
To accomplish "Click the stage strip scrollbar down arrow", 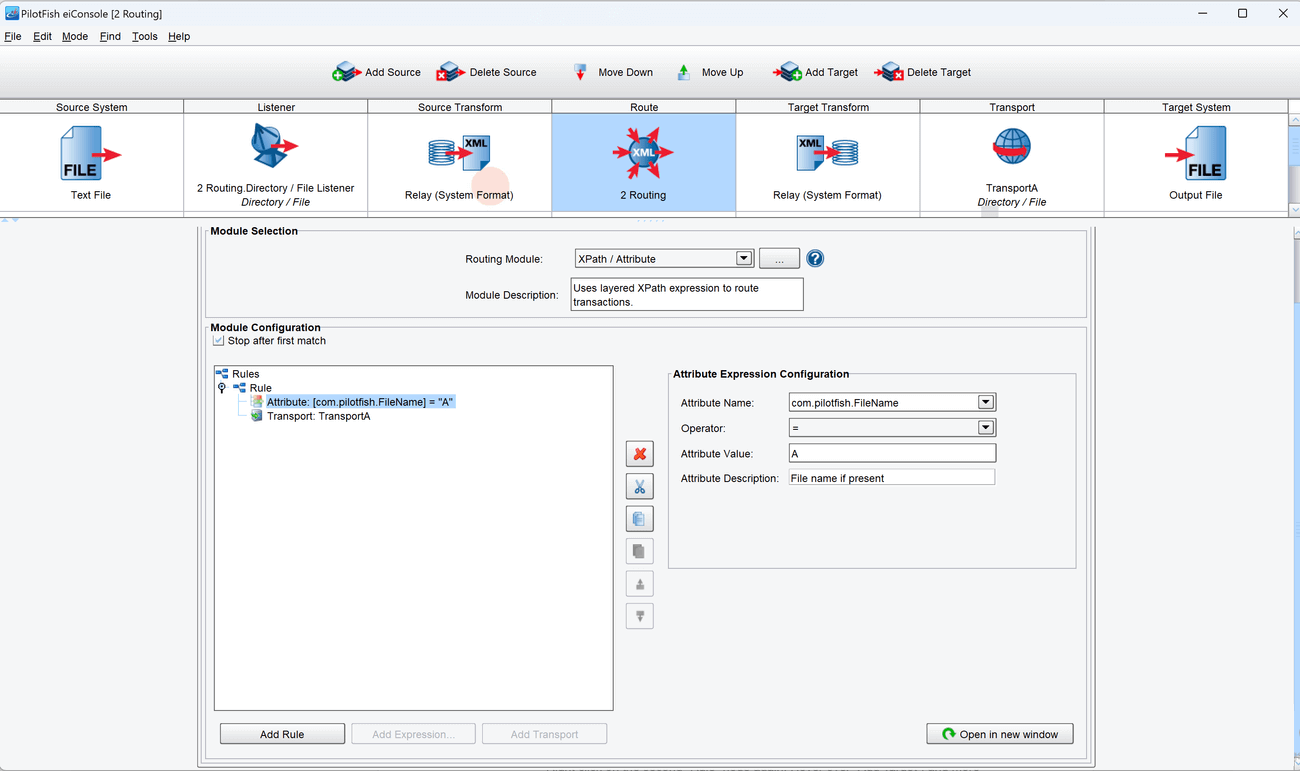I will coord(1294,210).
